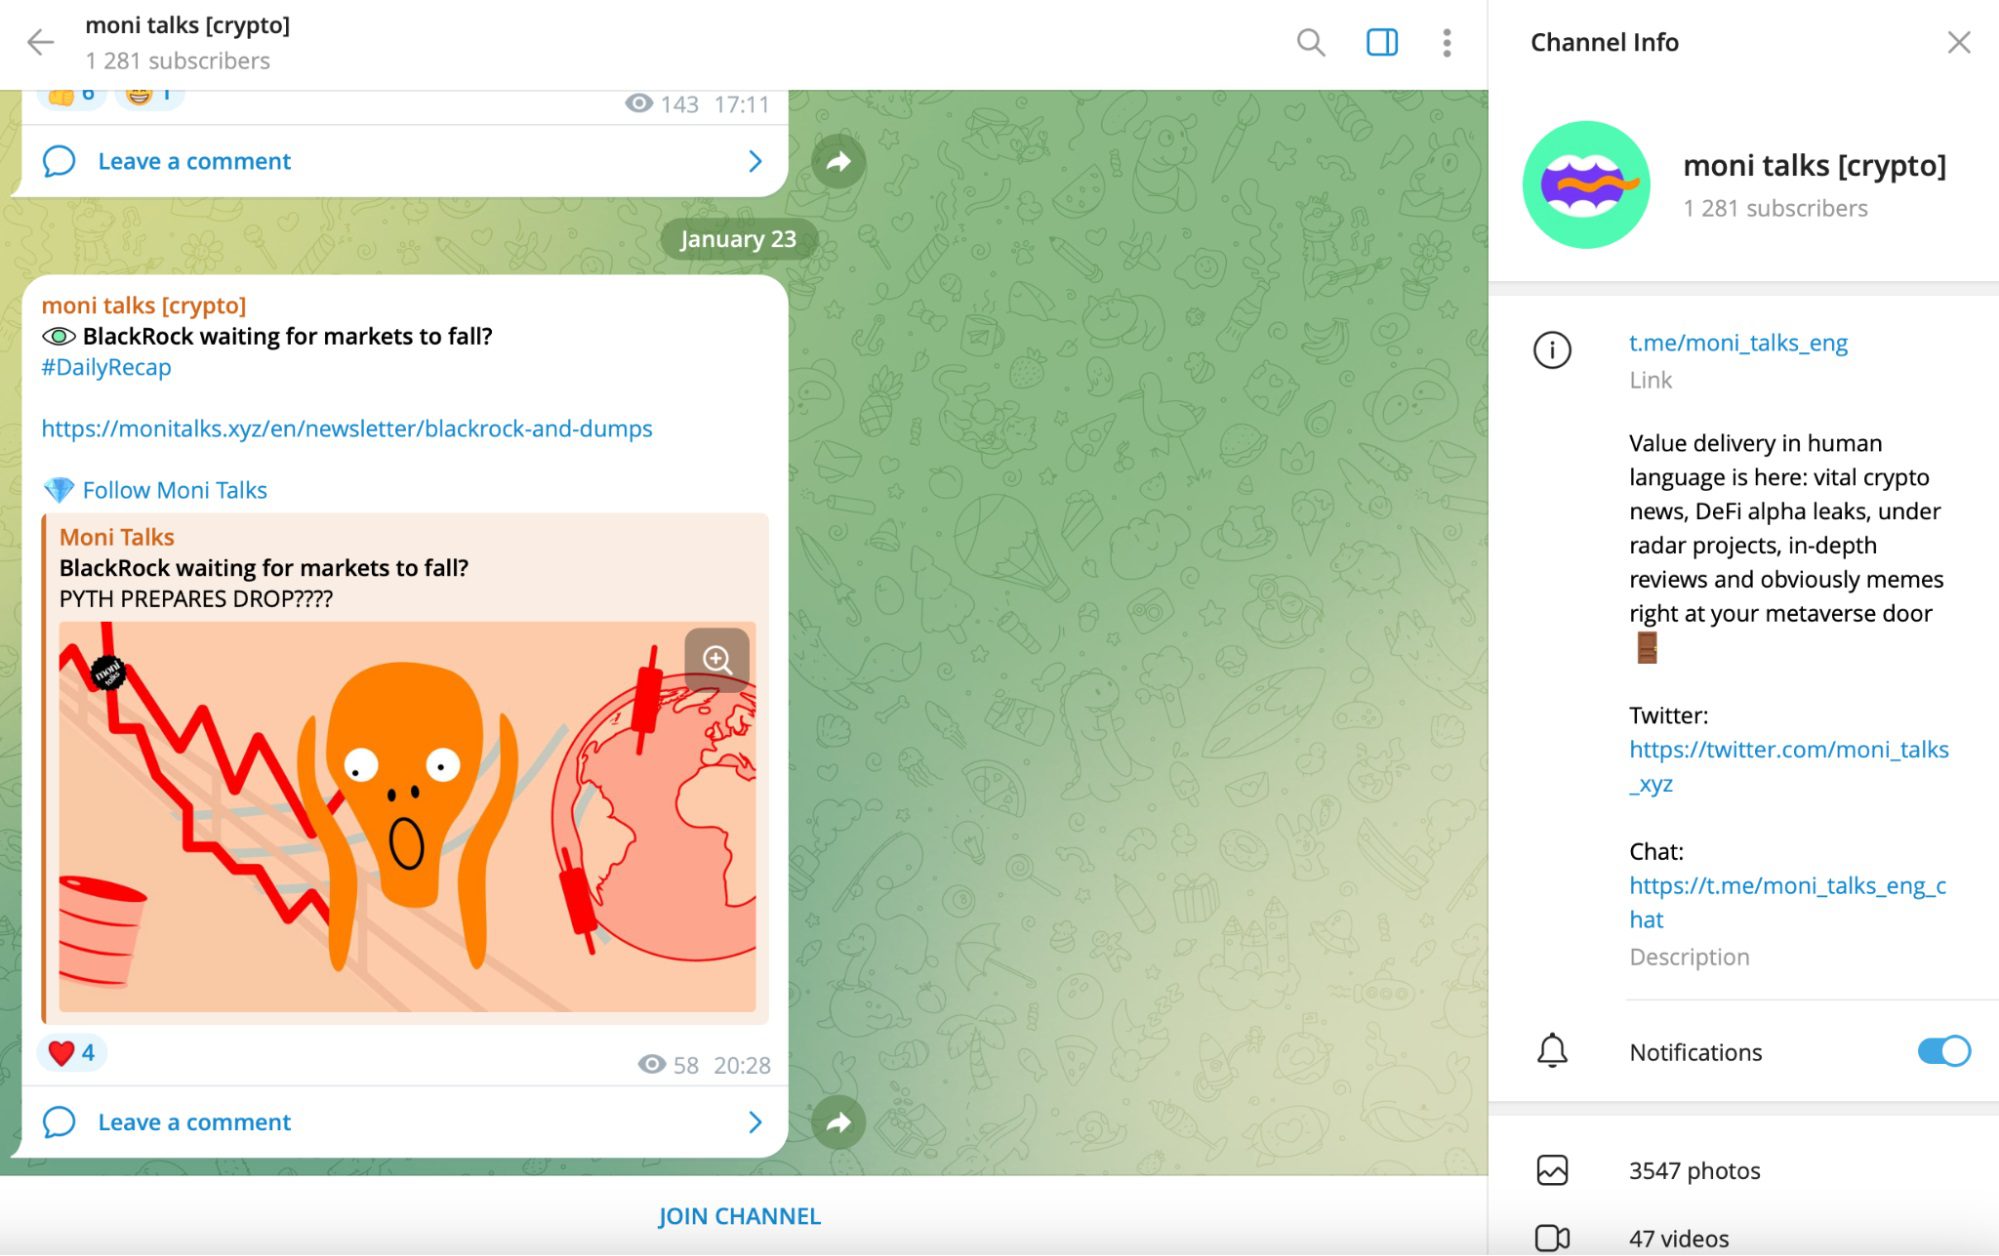This screenshot has height=1256, width=1999.
Task: Leave a comment on the 17:11 post
Action: (404, 161)
